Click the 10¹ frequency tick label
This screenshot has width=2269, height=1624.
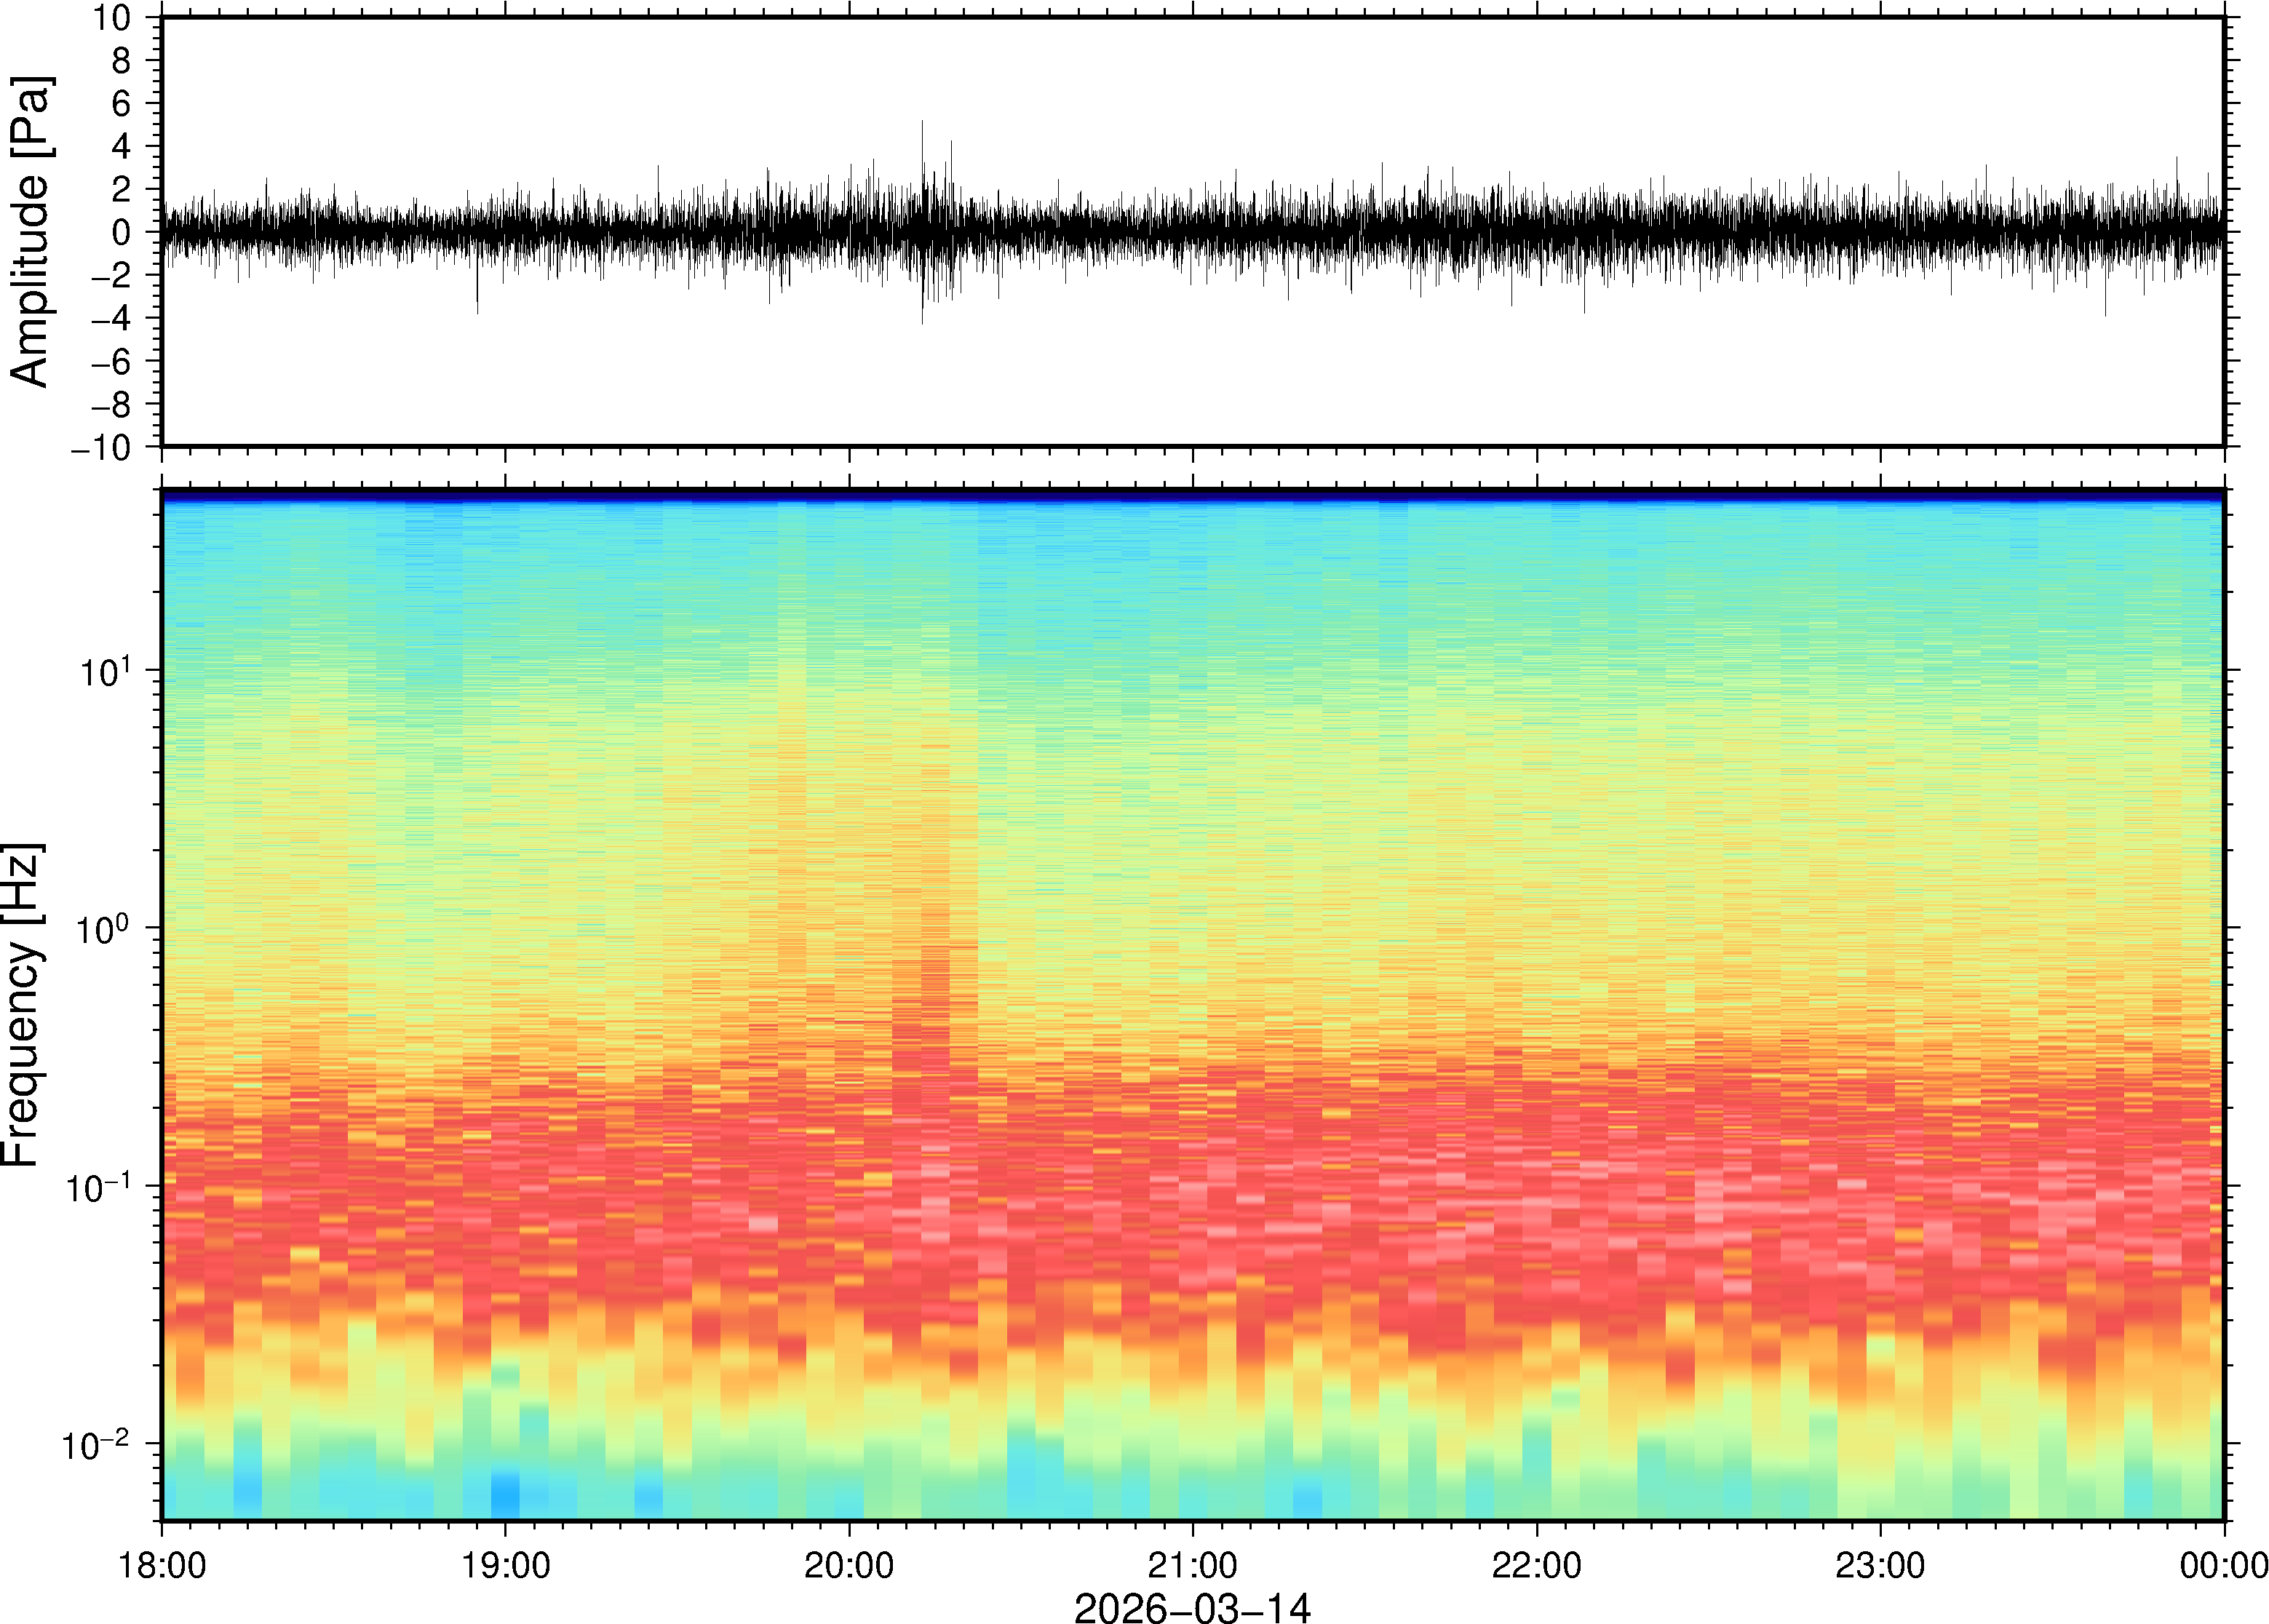click(105, 671)
